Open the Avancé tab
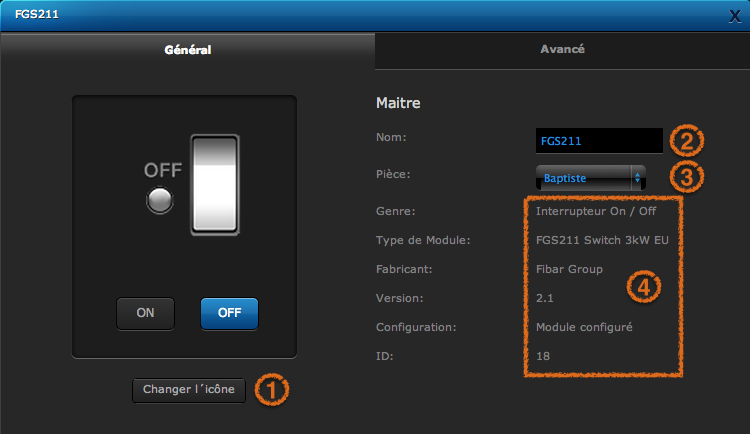Screen dimensions: 750x434 coord(562,49)
